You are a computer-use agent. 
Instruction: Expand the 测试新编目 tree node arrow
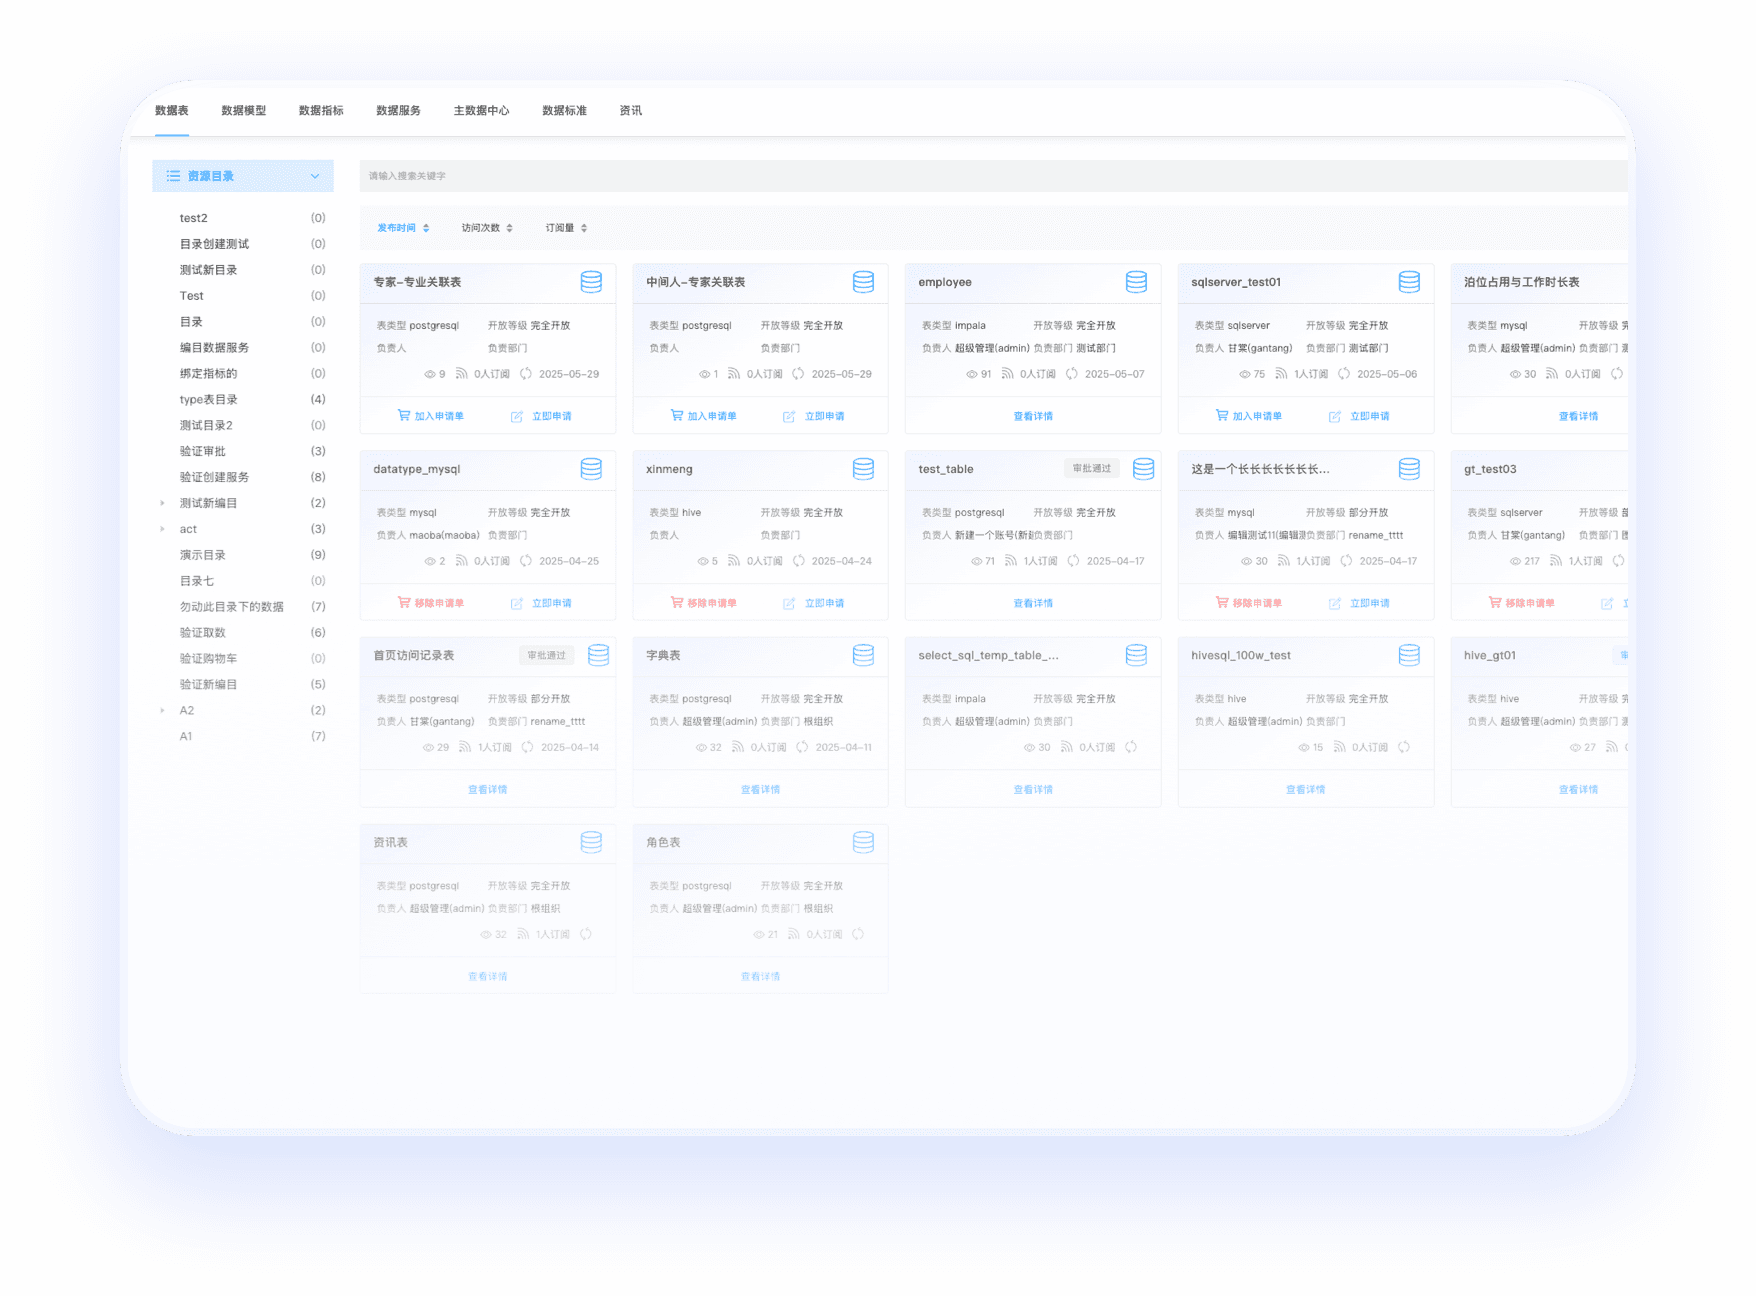163,503
